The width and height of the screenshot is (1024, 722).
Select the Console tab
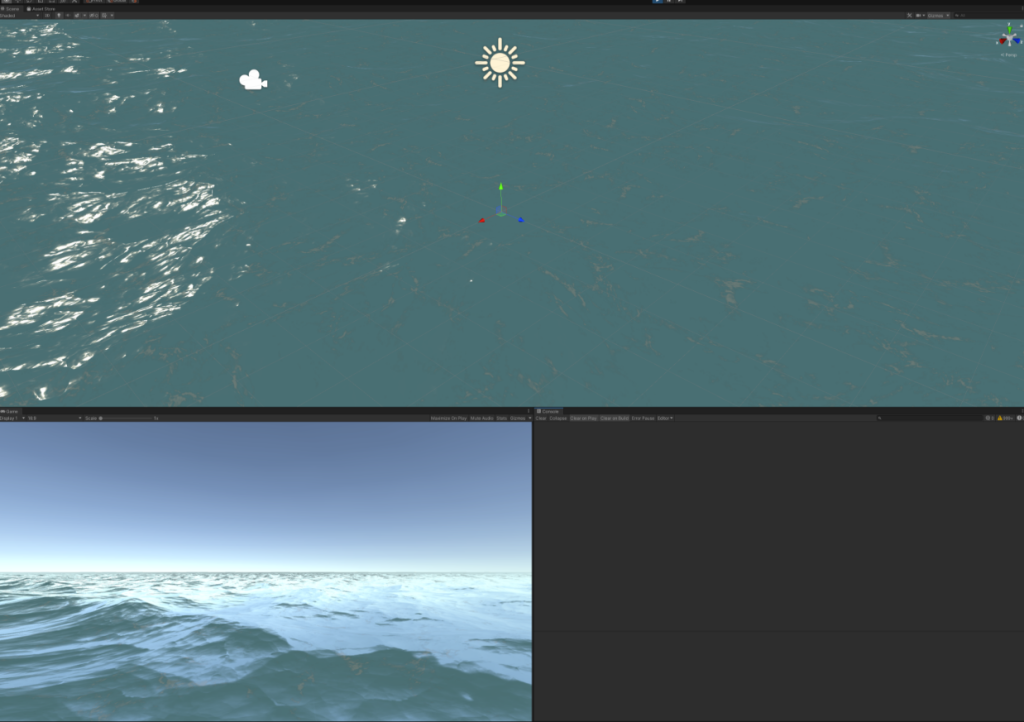click(x=550, y=411)
